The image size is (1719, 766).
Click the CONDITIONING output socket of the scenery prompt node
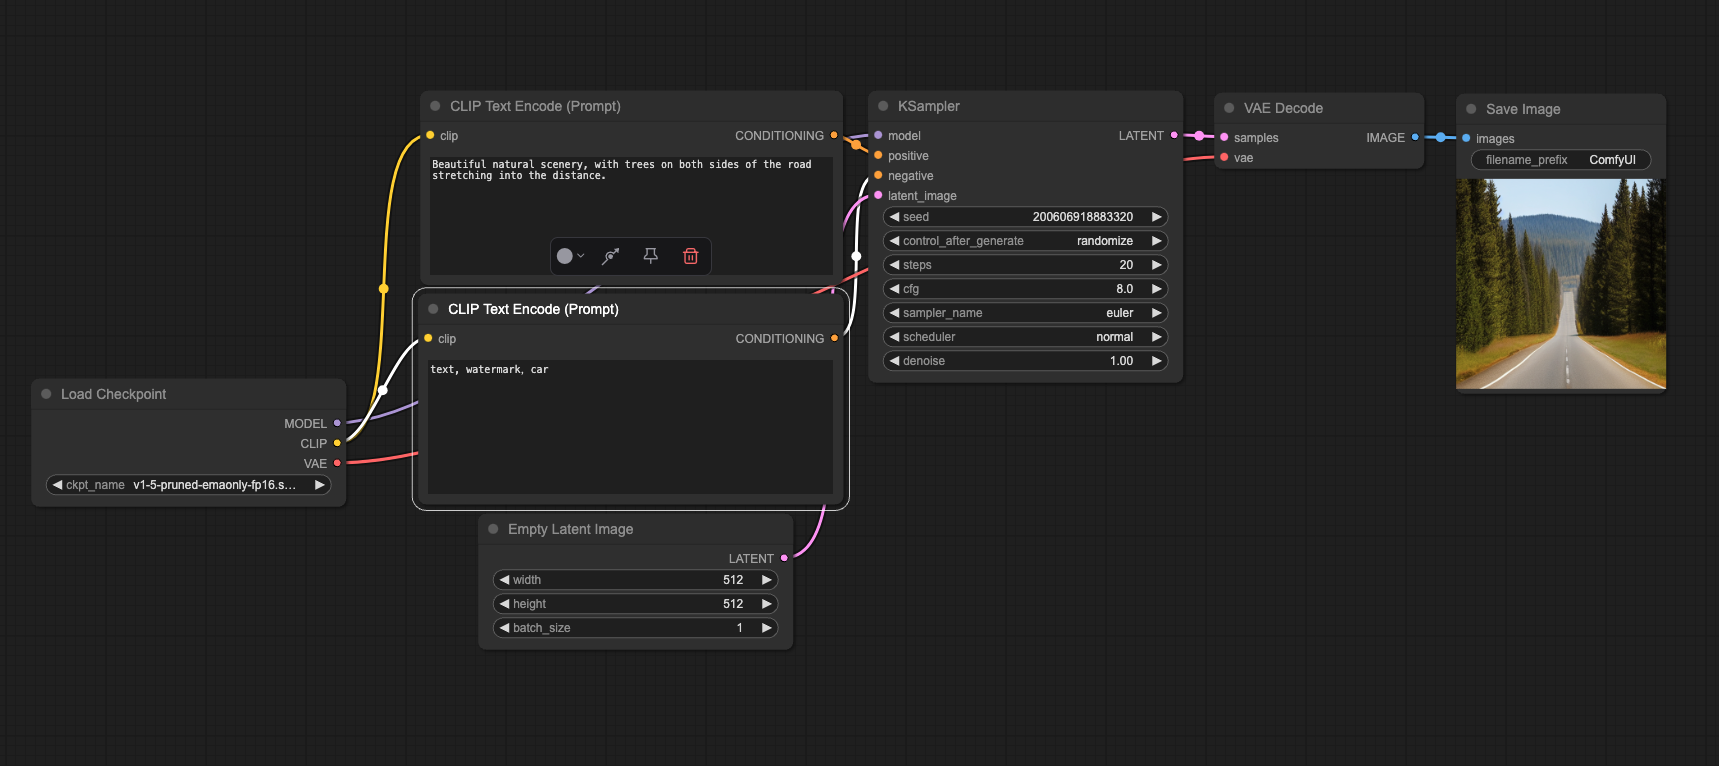pos(834,135)
